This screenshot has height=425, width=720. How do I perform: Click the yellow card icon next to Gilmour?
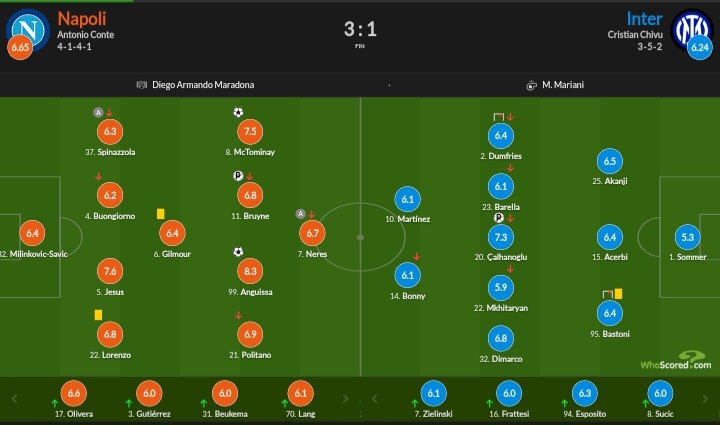pyautogui.click(x=160, y=213)
